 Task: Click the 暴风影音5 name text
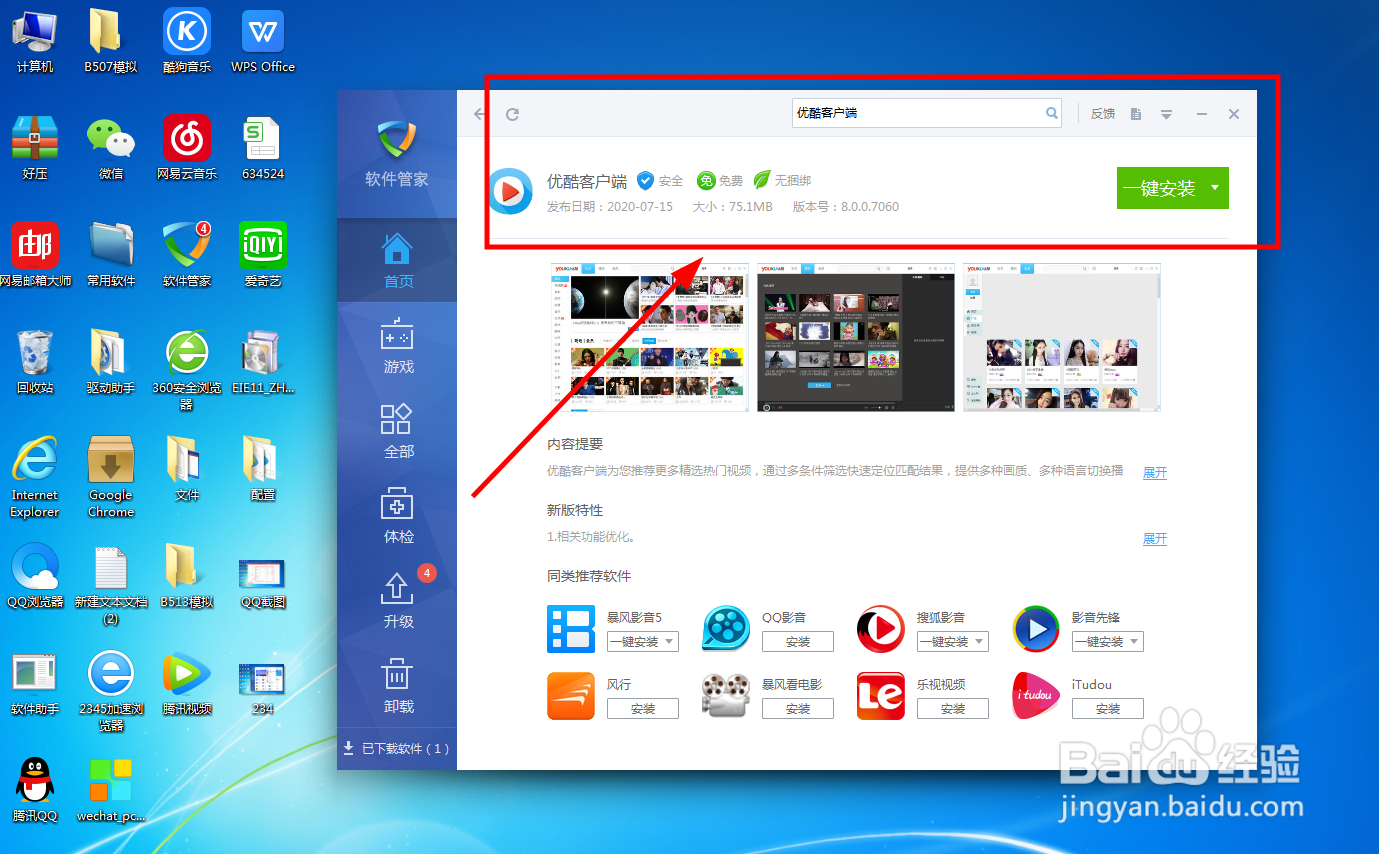tap(634, 617)
